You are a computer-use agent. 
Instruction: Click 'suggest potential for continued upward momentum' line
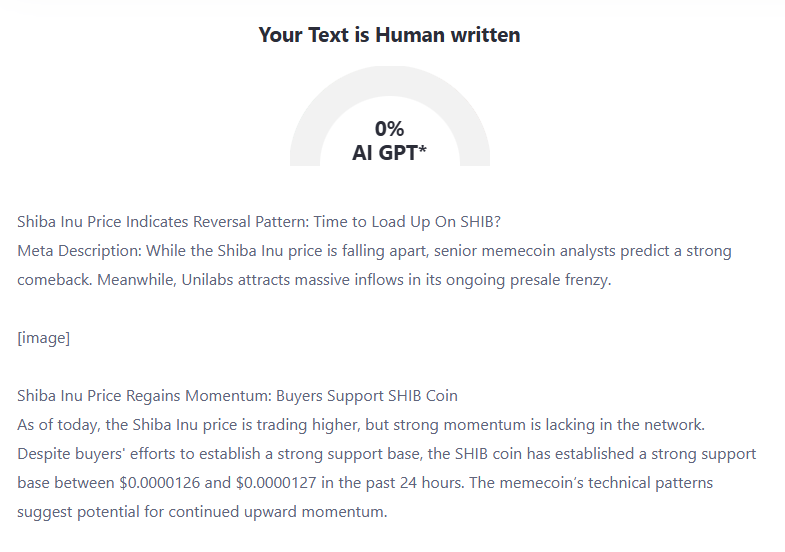(x=202, y=512)
